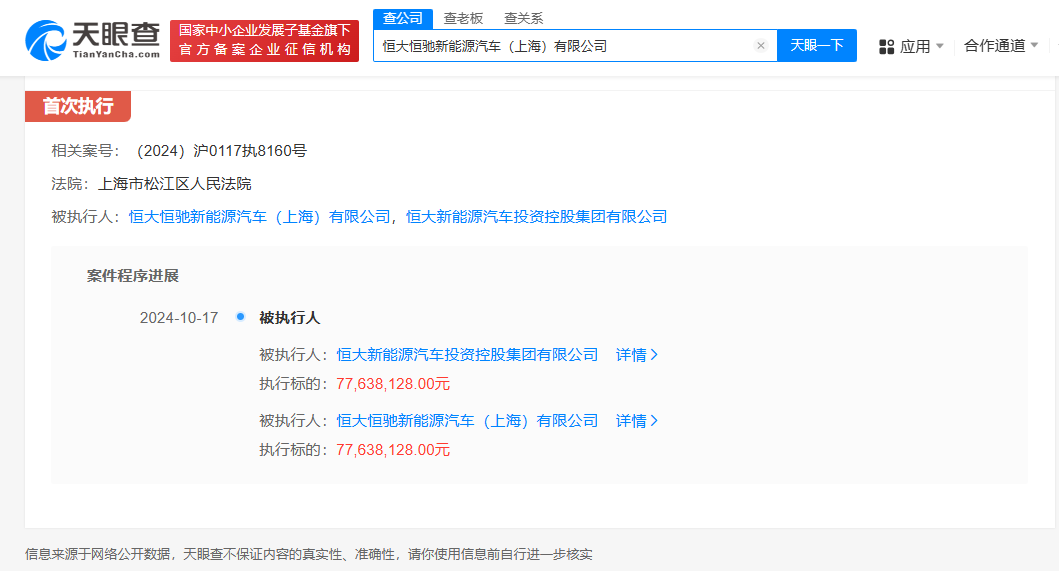Screen dimensions: 1059x571
Task: Expand the 应用 dropdown arrow
Action: tap(939, 46)
